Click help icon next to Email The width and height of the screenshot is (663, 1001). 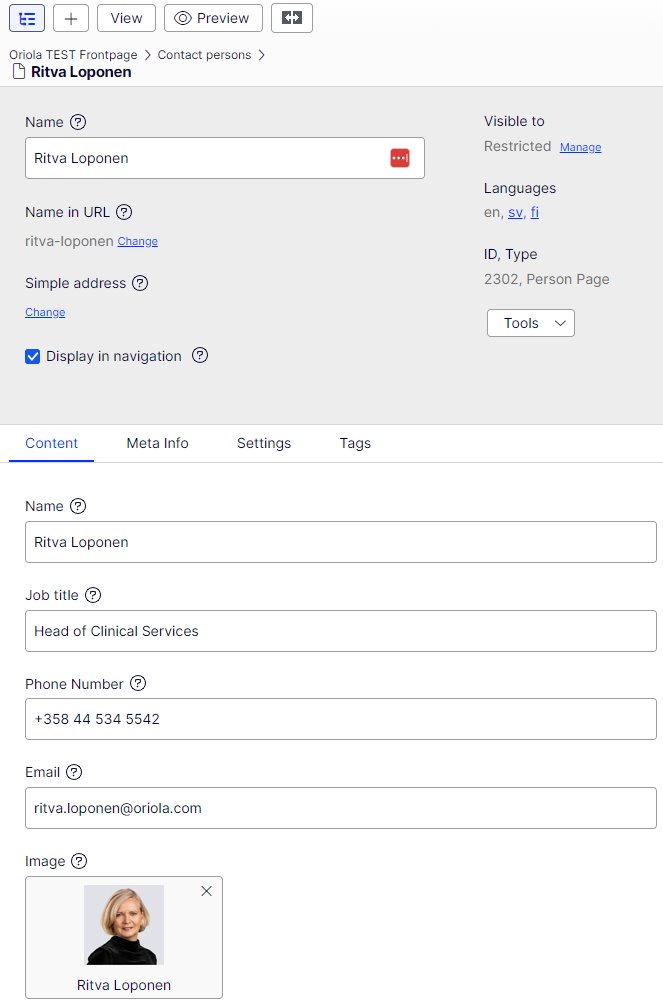tap(74, 772)
